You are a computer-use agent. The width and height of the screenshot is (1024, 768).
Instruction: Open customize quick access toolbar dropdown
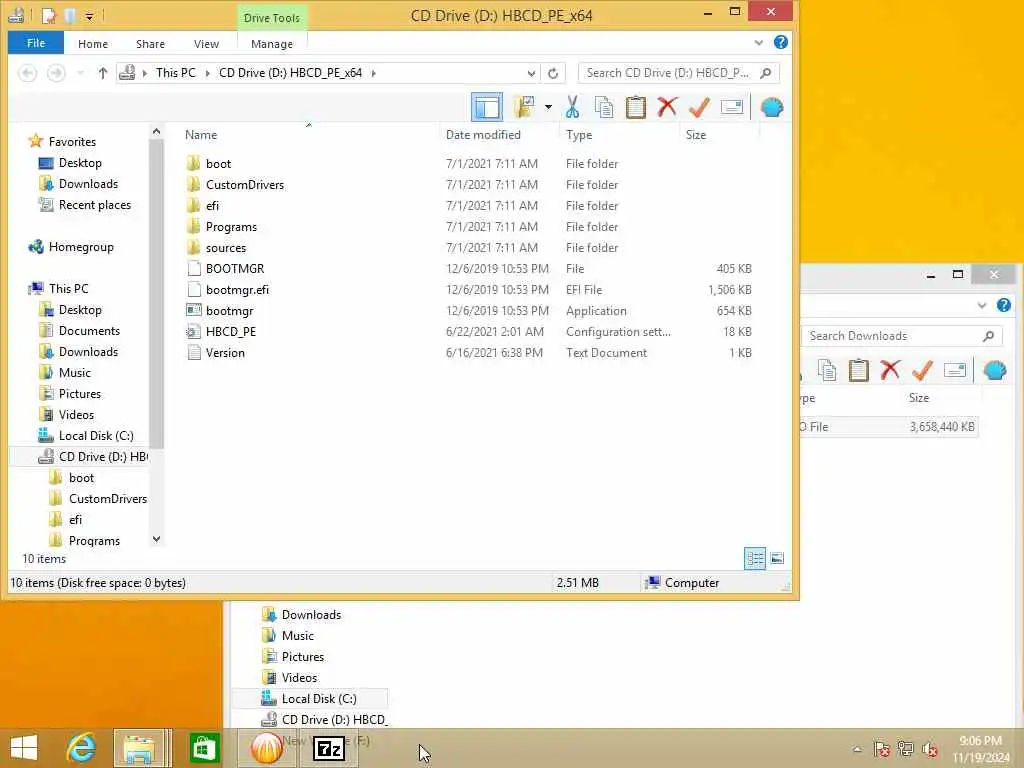(x=89, y=16)
